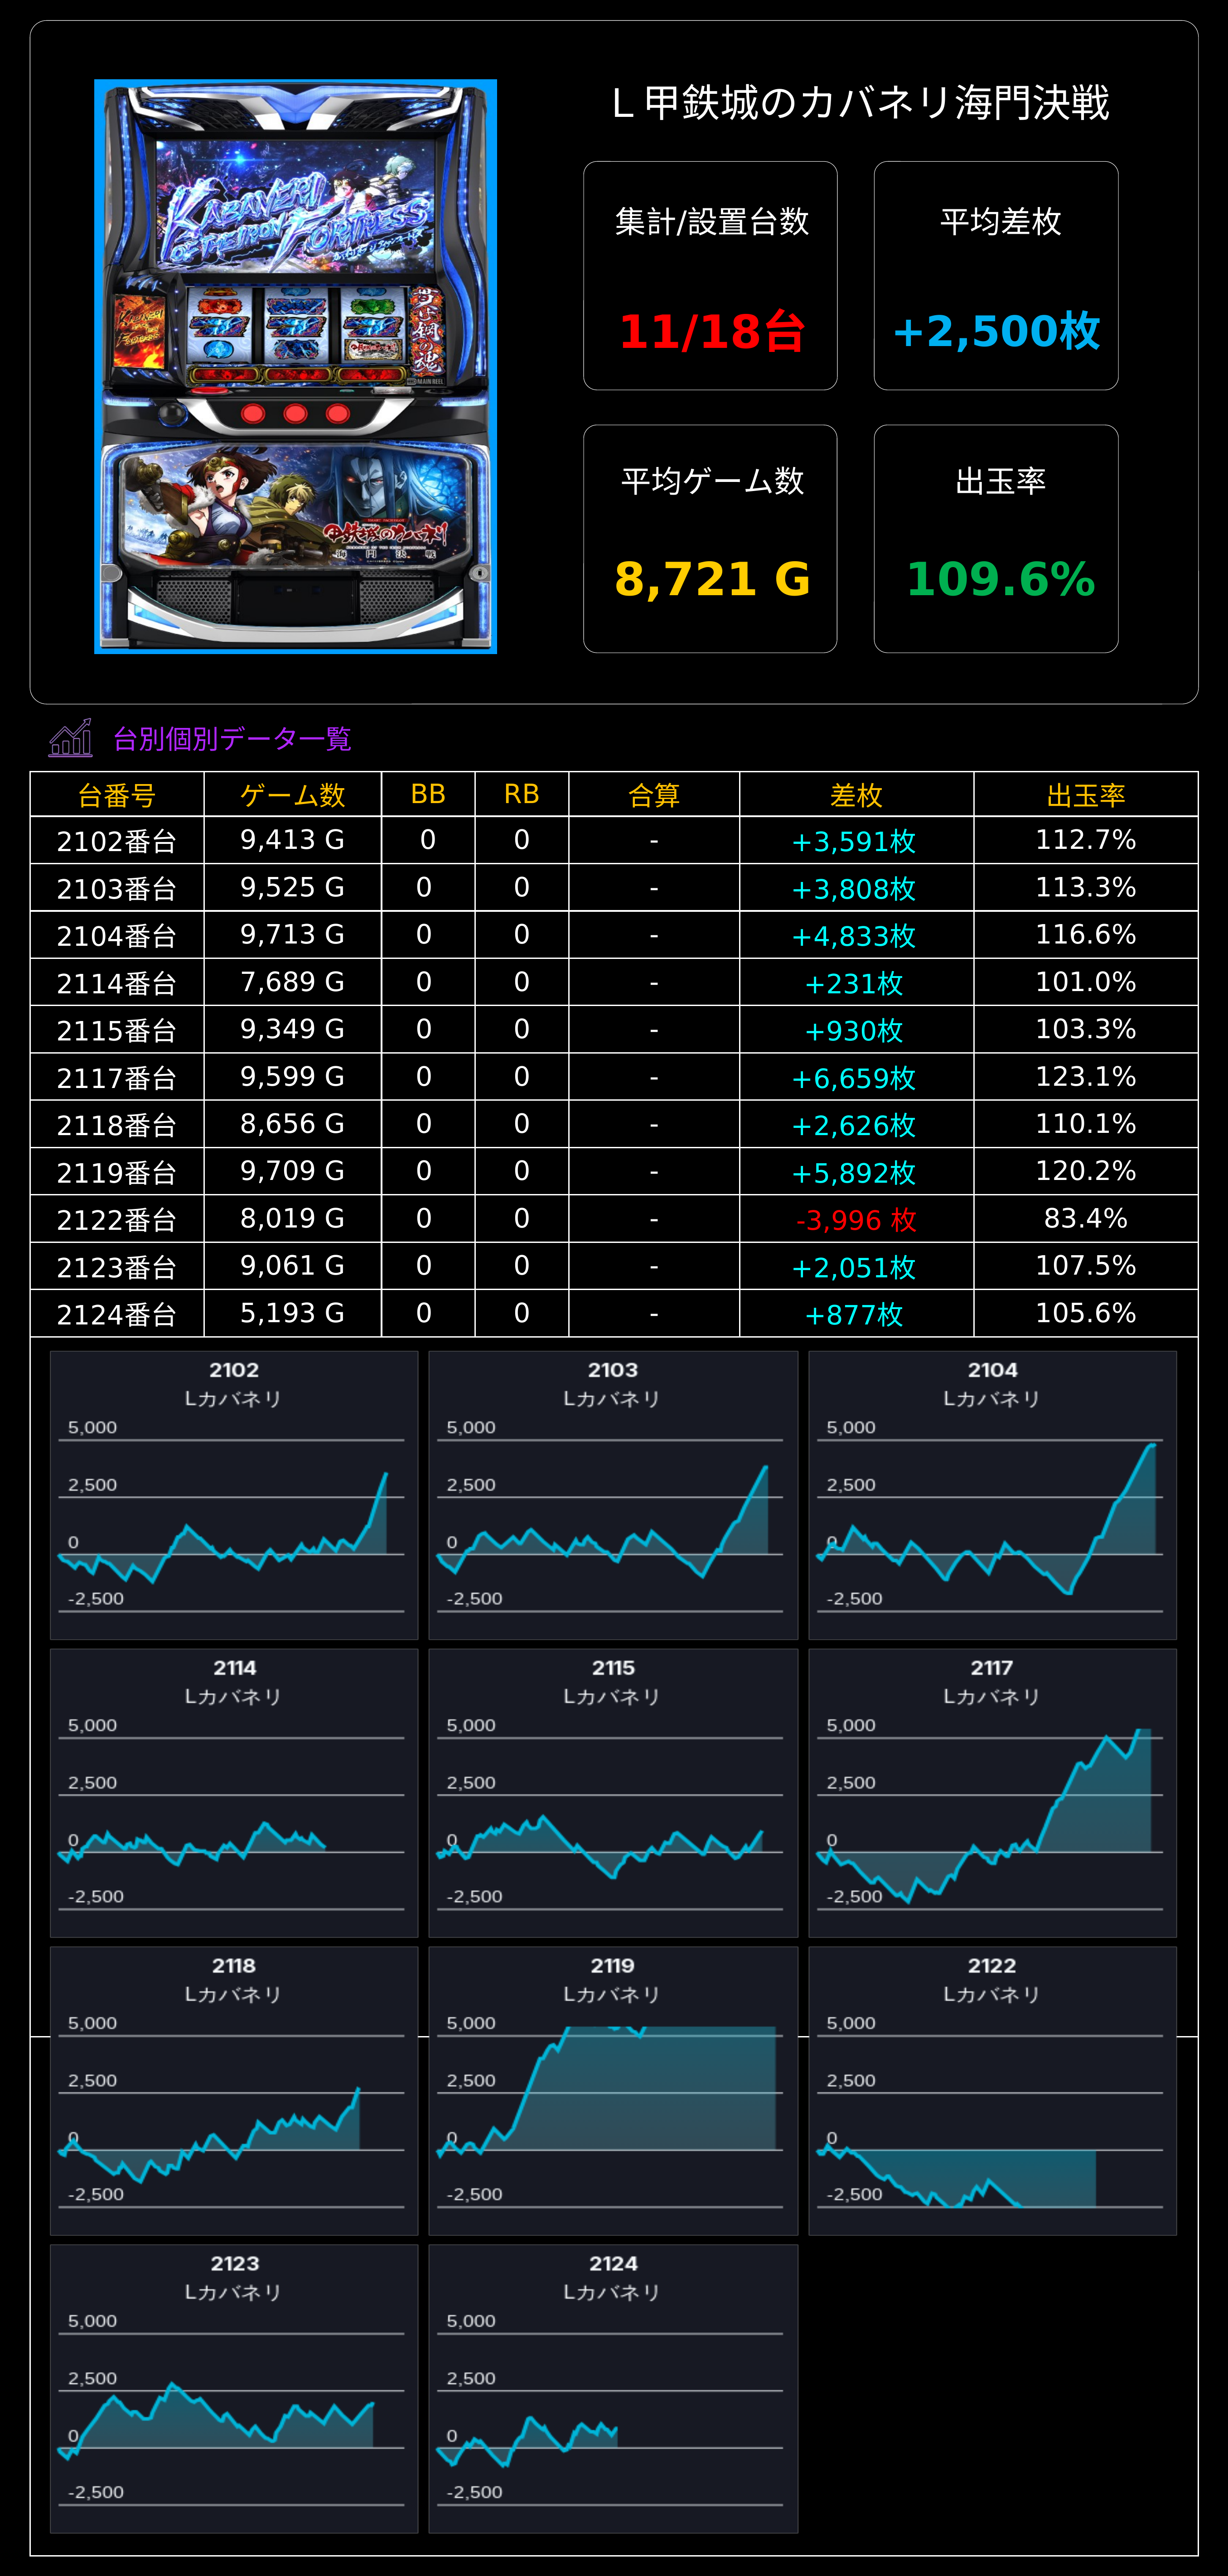Click the 116.6% payout rate

coord(1086,934)
